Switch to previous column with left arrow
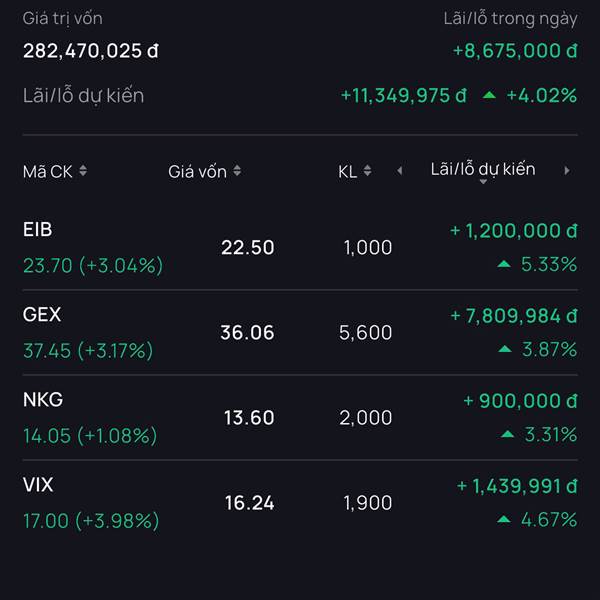Viewport: 600px width, 600px height. [400, 171]
